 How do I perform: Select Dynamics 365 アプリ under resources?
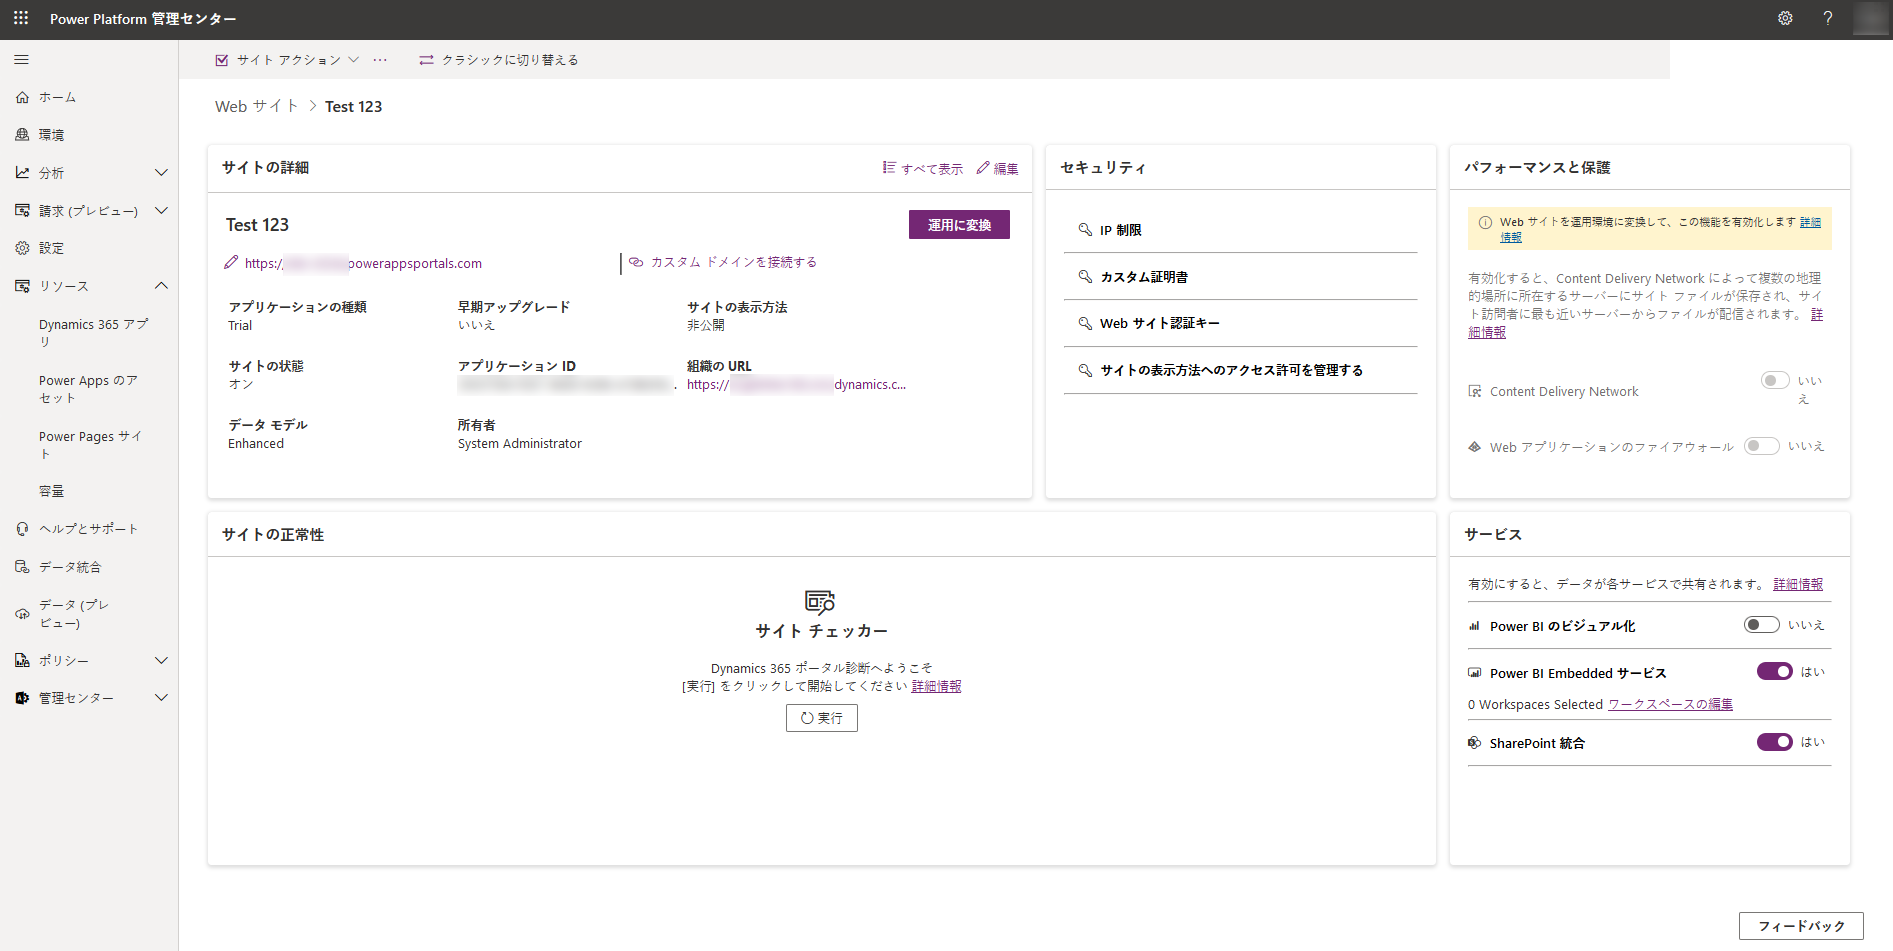click(94, 333)
